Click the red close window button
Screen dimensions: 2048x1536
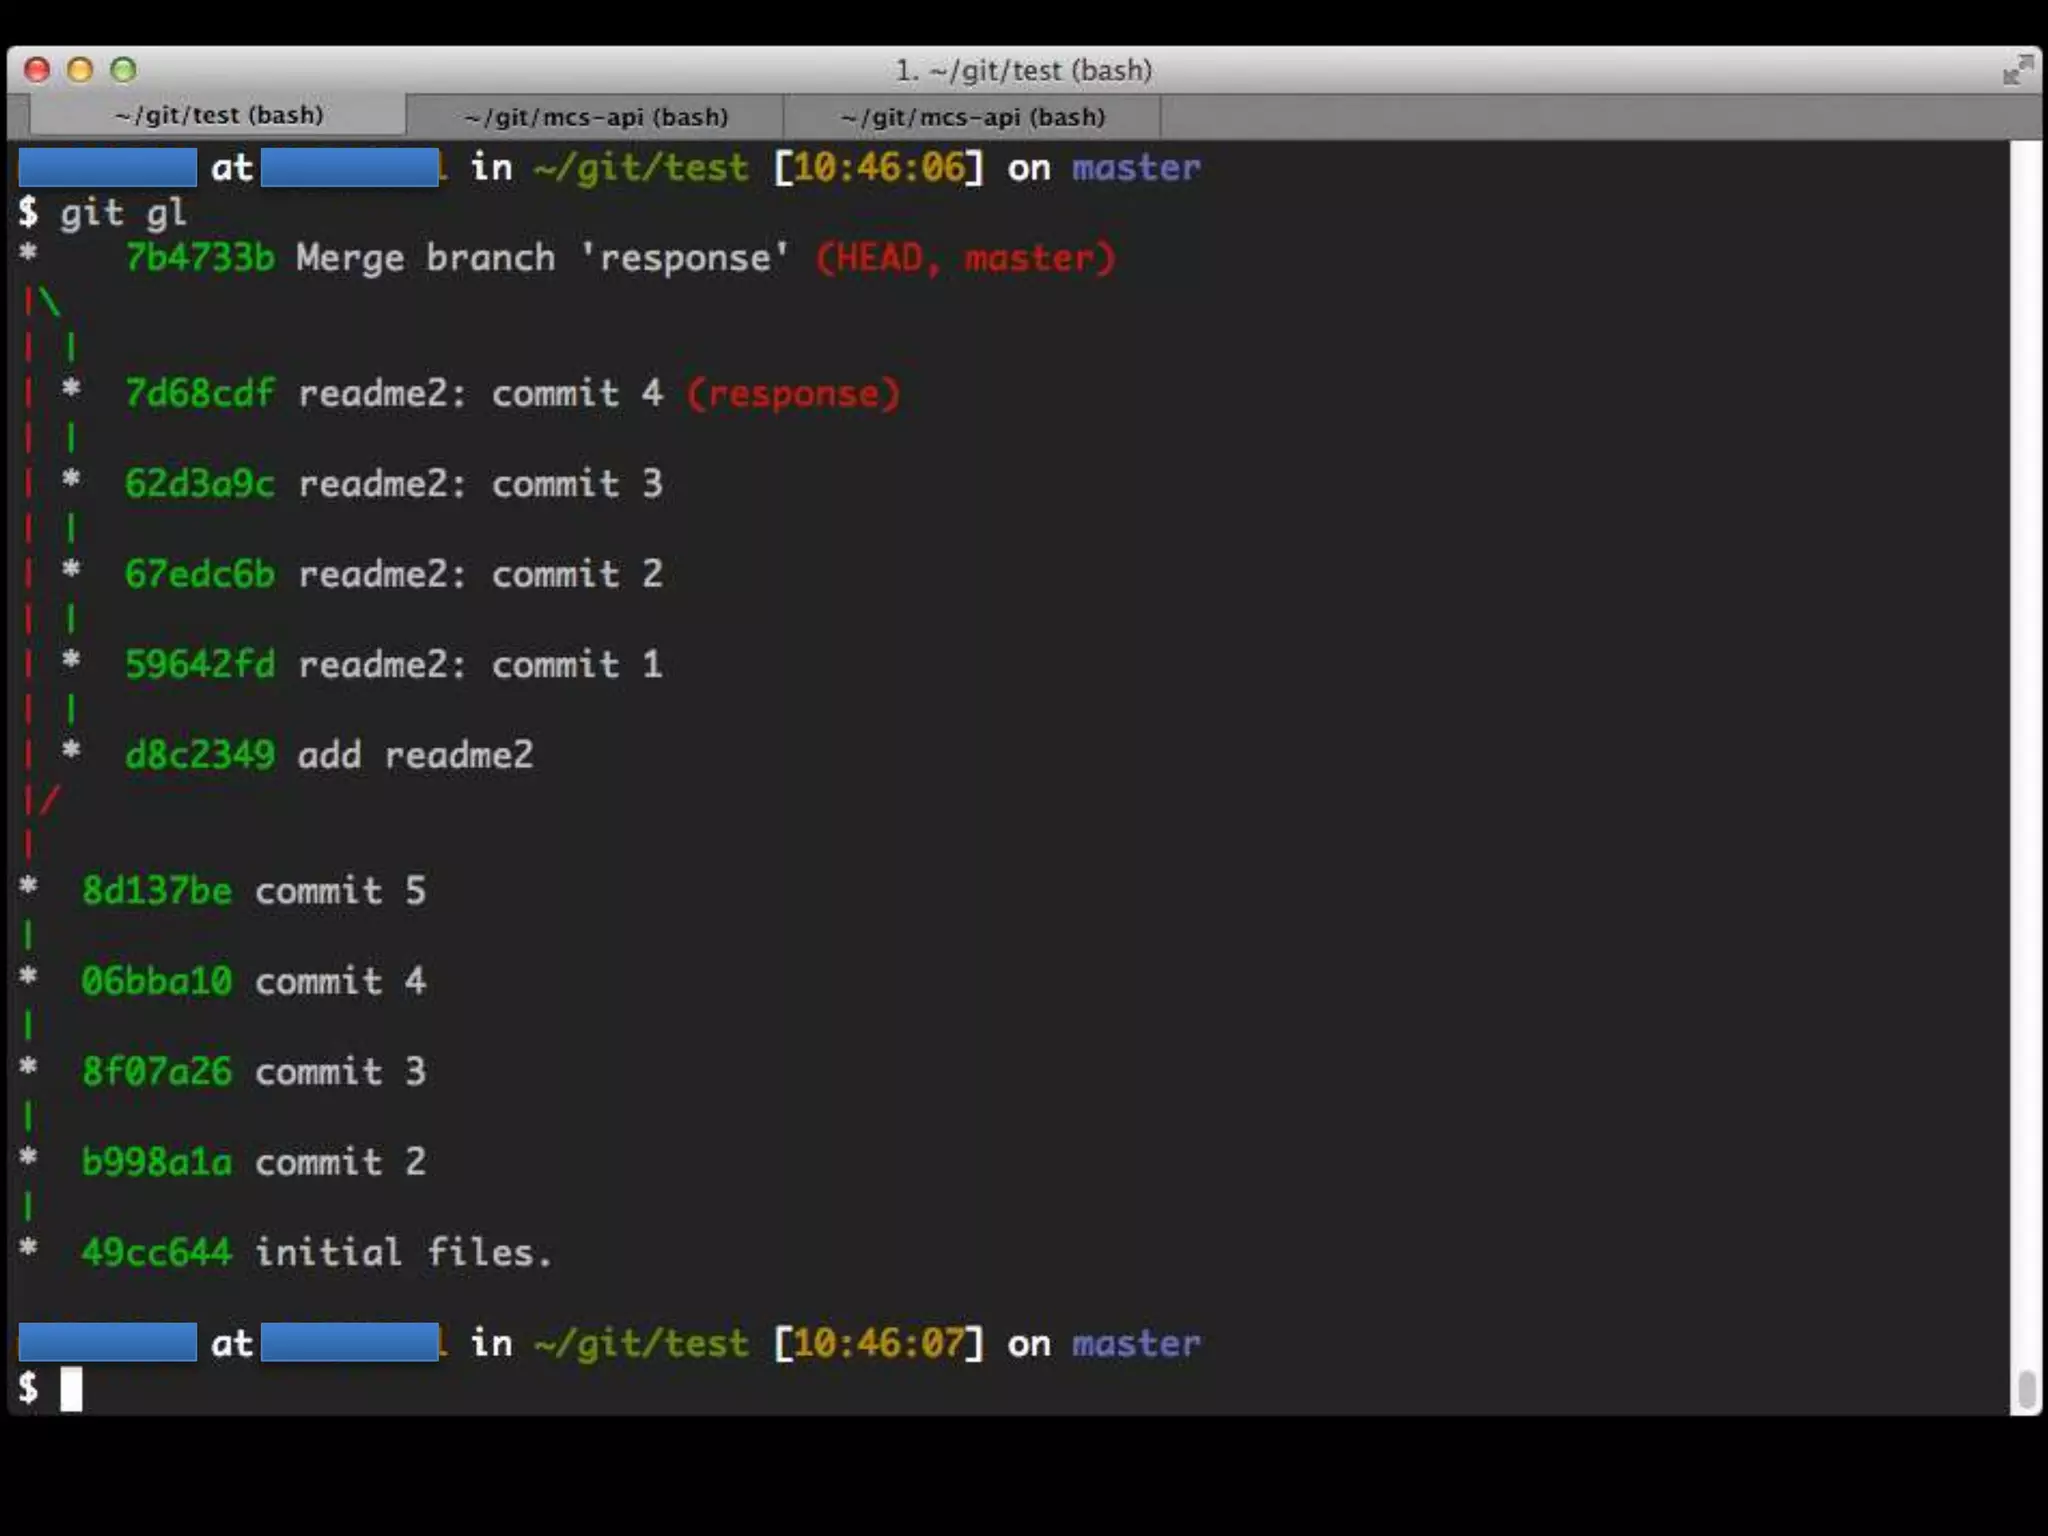pyautogui.click(x=38, y=69)
